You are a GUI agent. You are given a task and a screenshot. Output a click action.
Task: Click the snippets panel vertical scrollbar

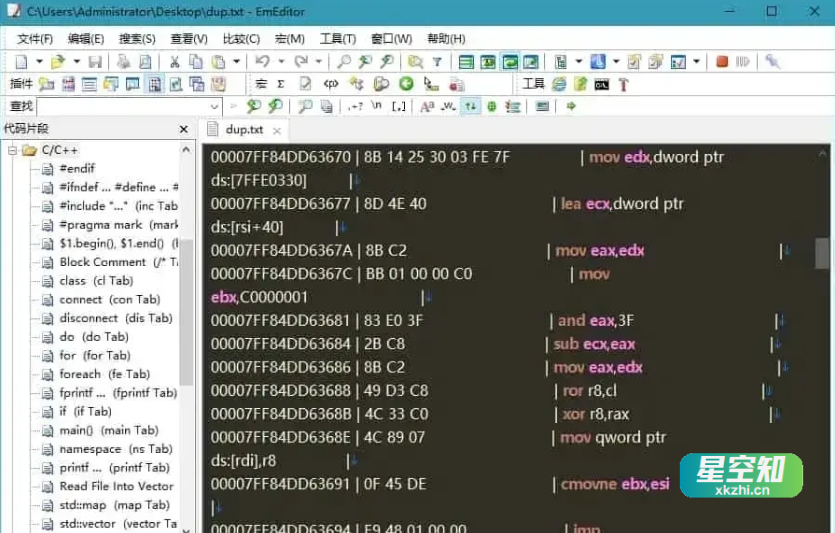coord(186,312)
